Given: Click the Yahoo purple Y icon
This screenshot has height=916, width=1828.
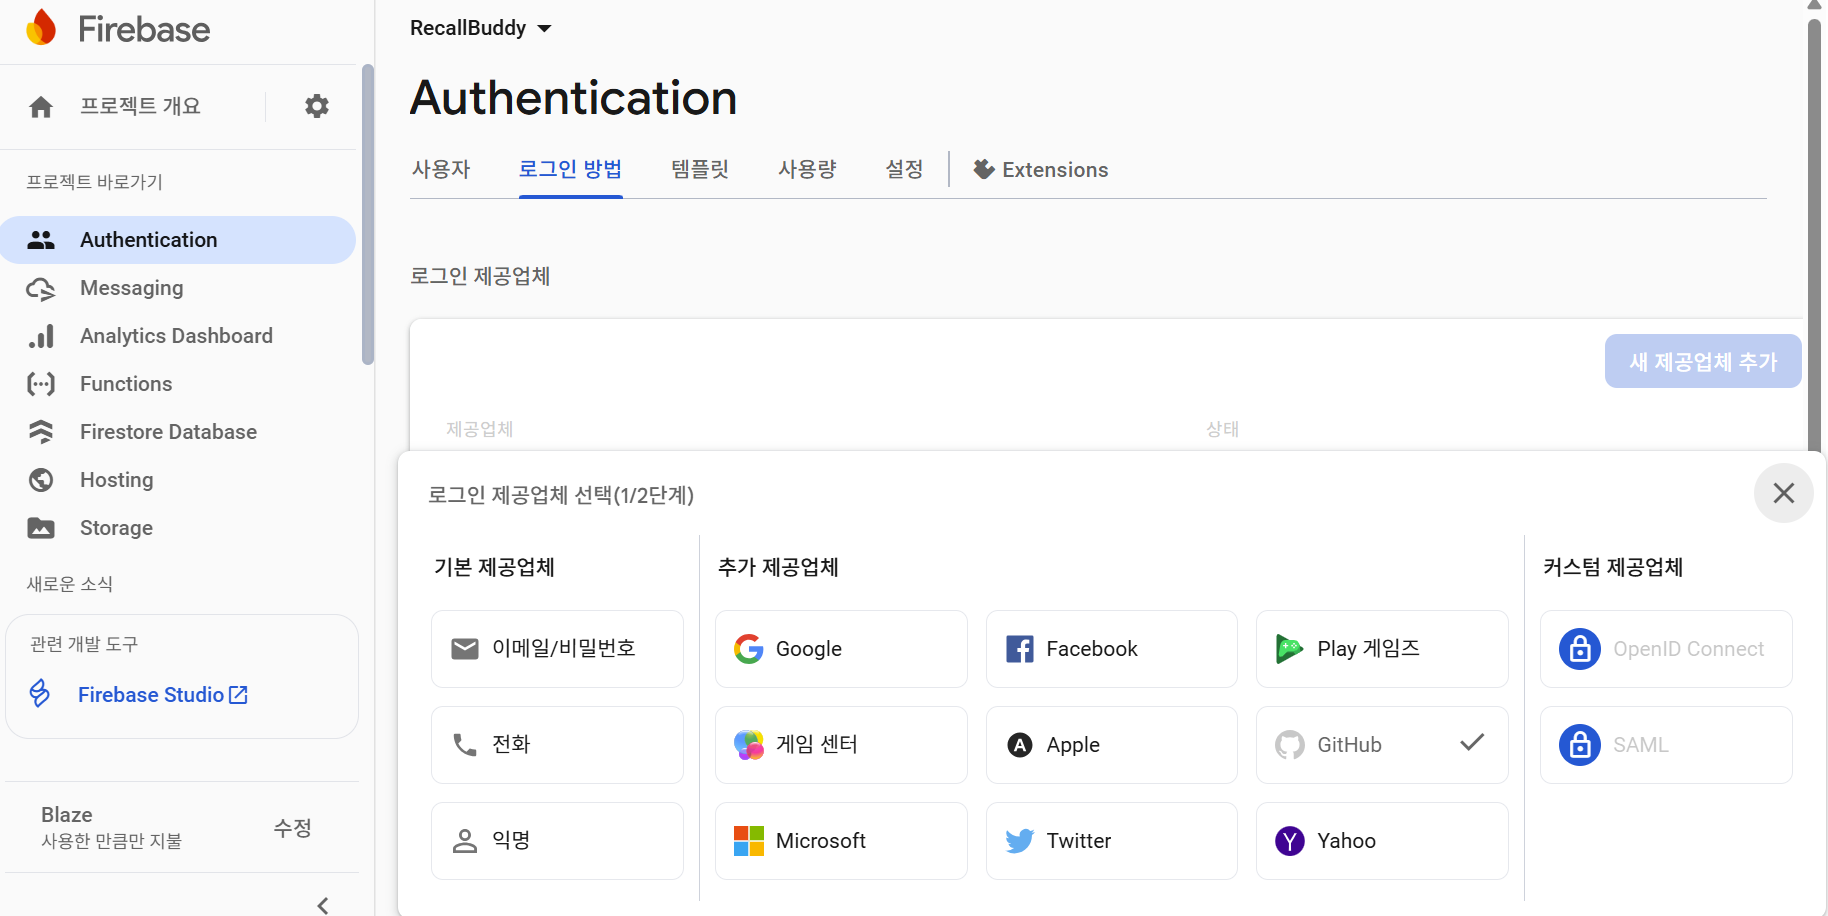Looking at the screenshot, I should (1290, 841).
